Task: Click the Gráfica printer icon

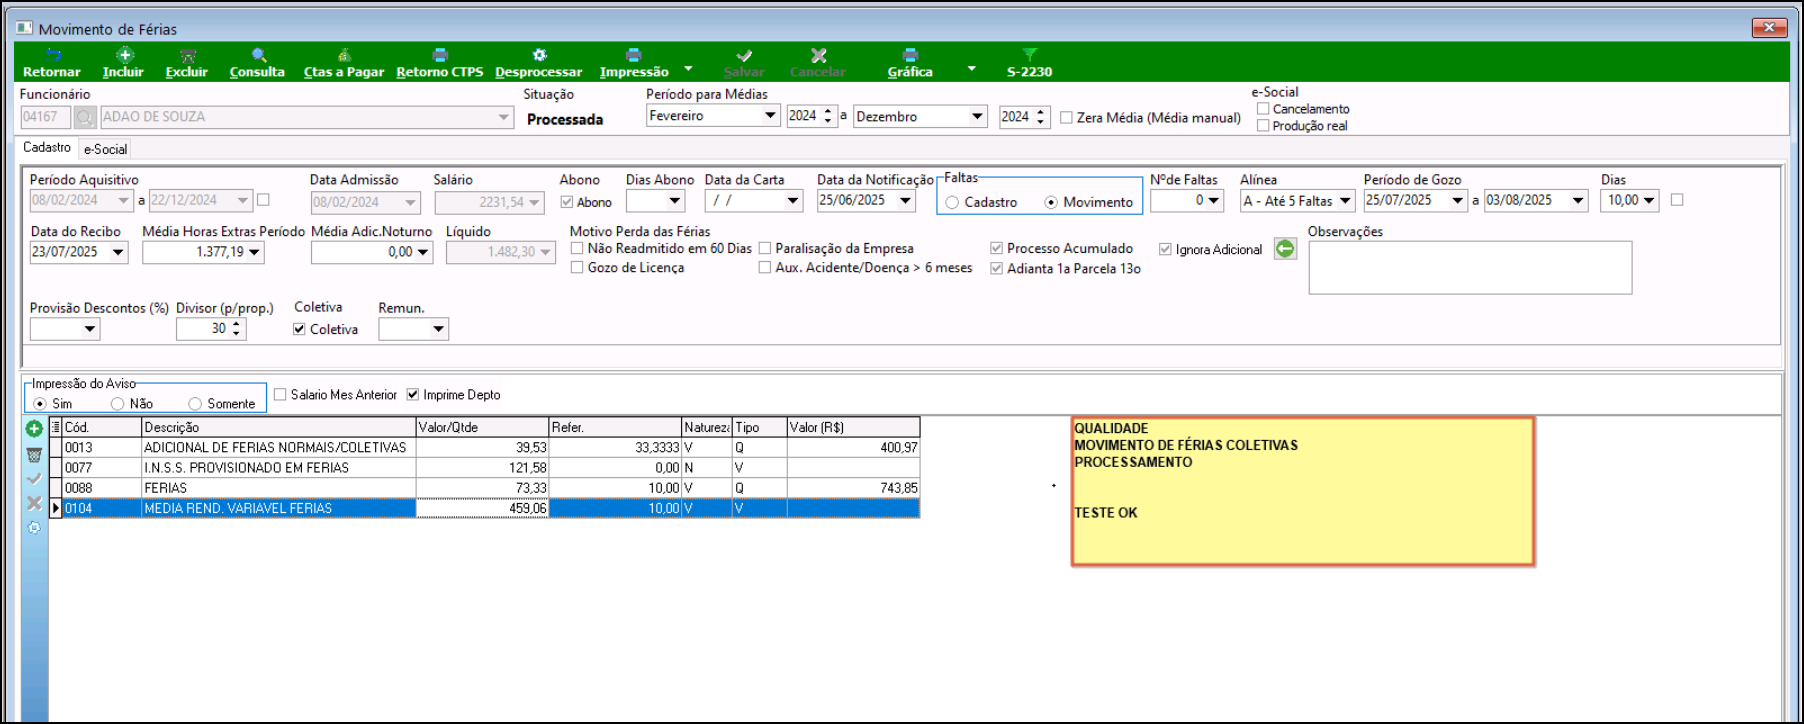Action: coord(910,55)
